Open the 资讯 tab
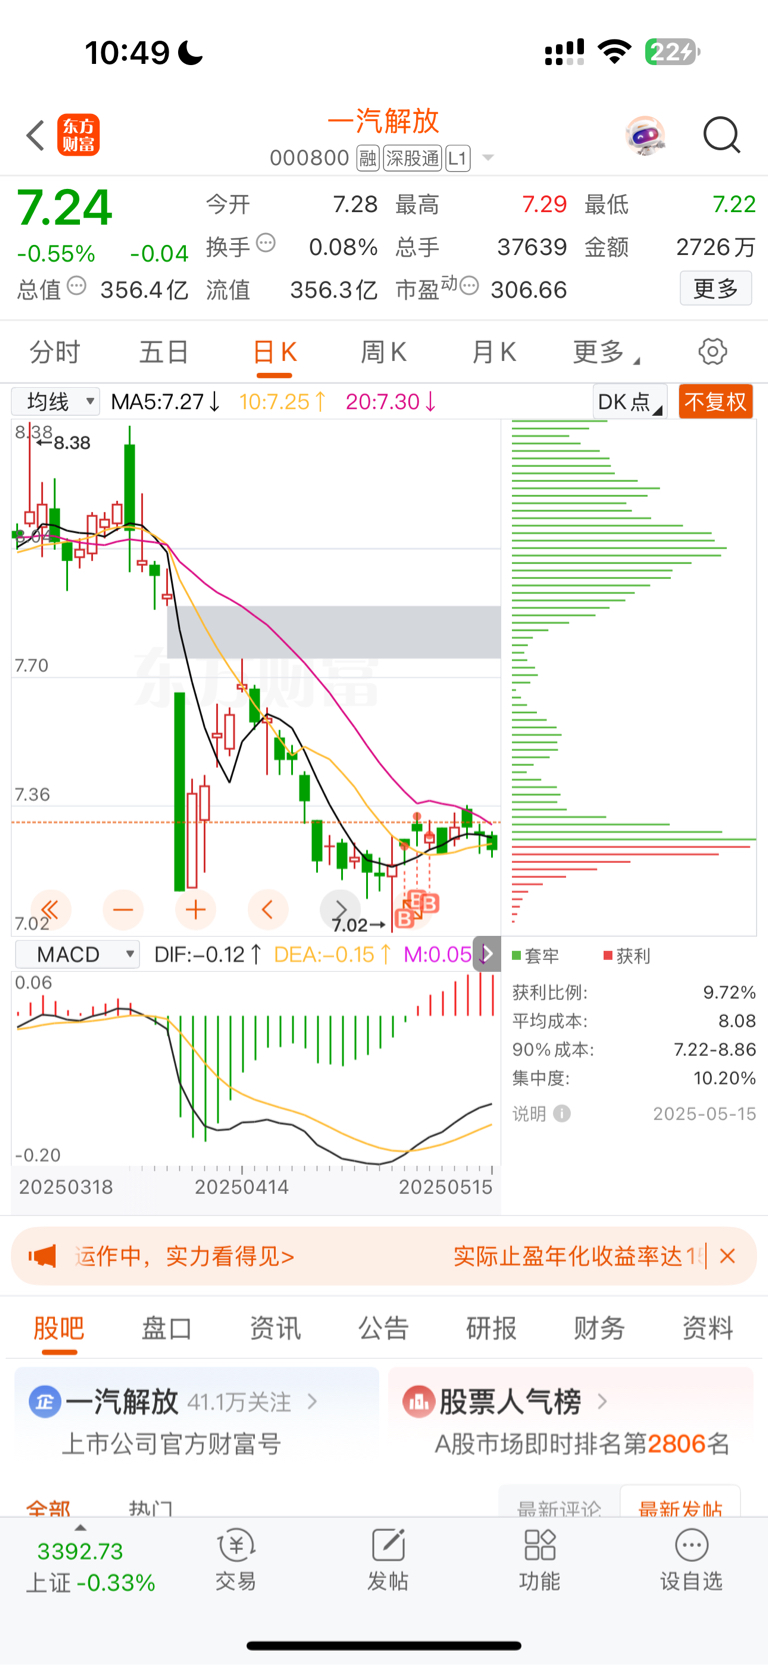Image resolution: width=768 pixels, height=1665 pixels. tap(275, 1328)
